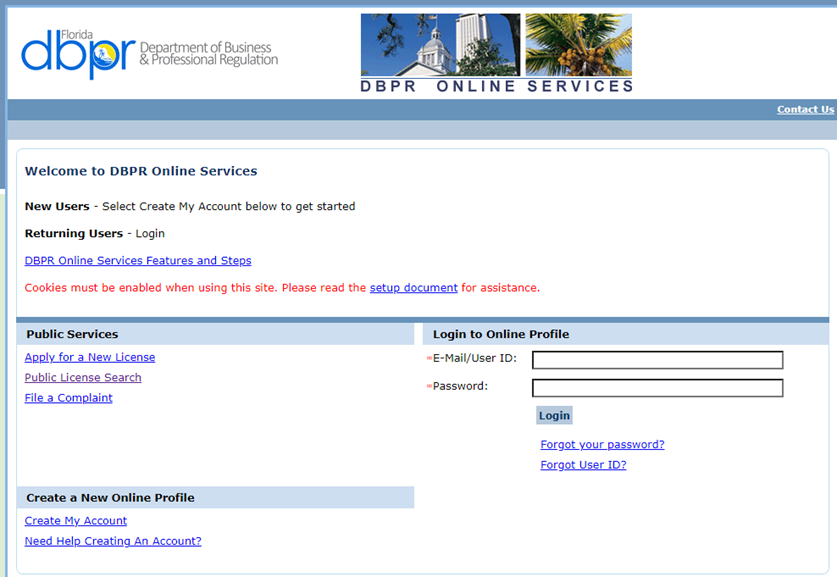The width and height of the screenshot is (837, 577).
Task: Click the Login button
Action: [x=554, y=415]
